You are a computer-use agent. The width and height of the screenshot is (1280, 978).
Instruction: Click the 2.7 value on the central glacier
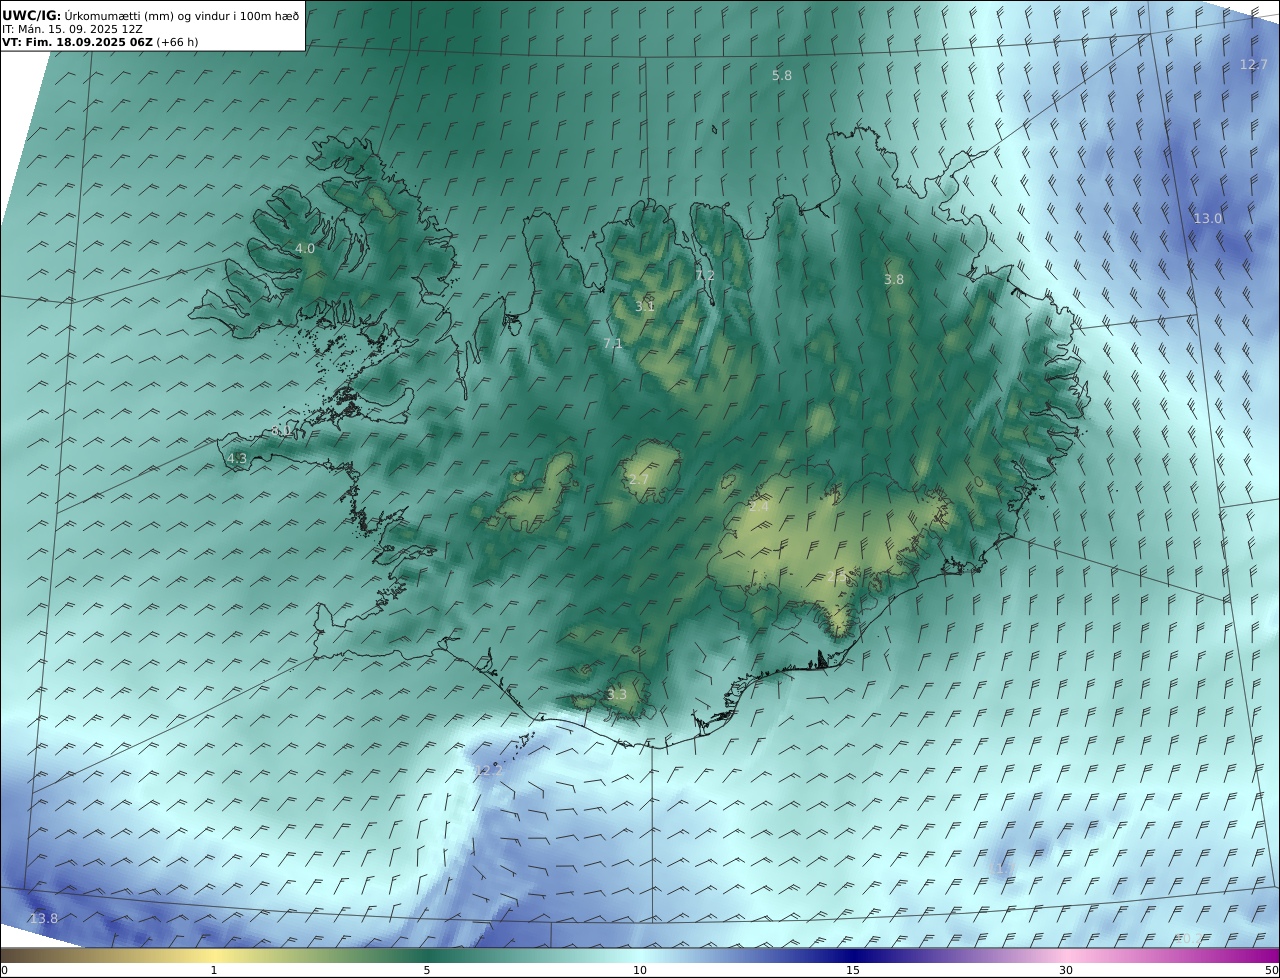pos(638,480)
